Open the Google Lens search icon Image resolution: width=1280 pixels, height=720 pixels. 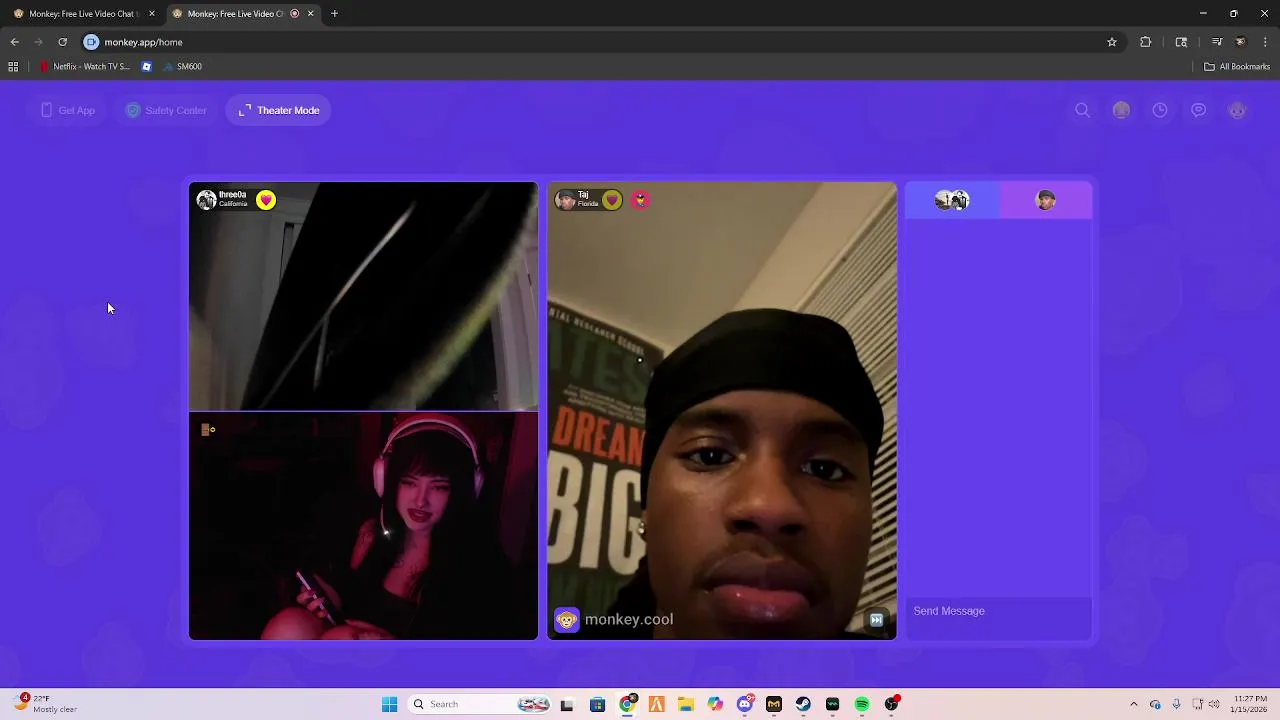(x=1181, y=42)
